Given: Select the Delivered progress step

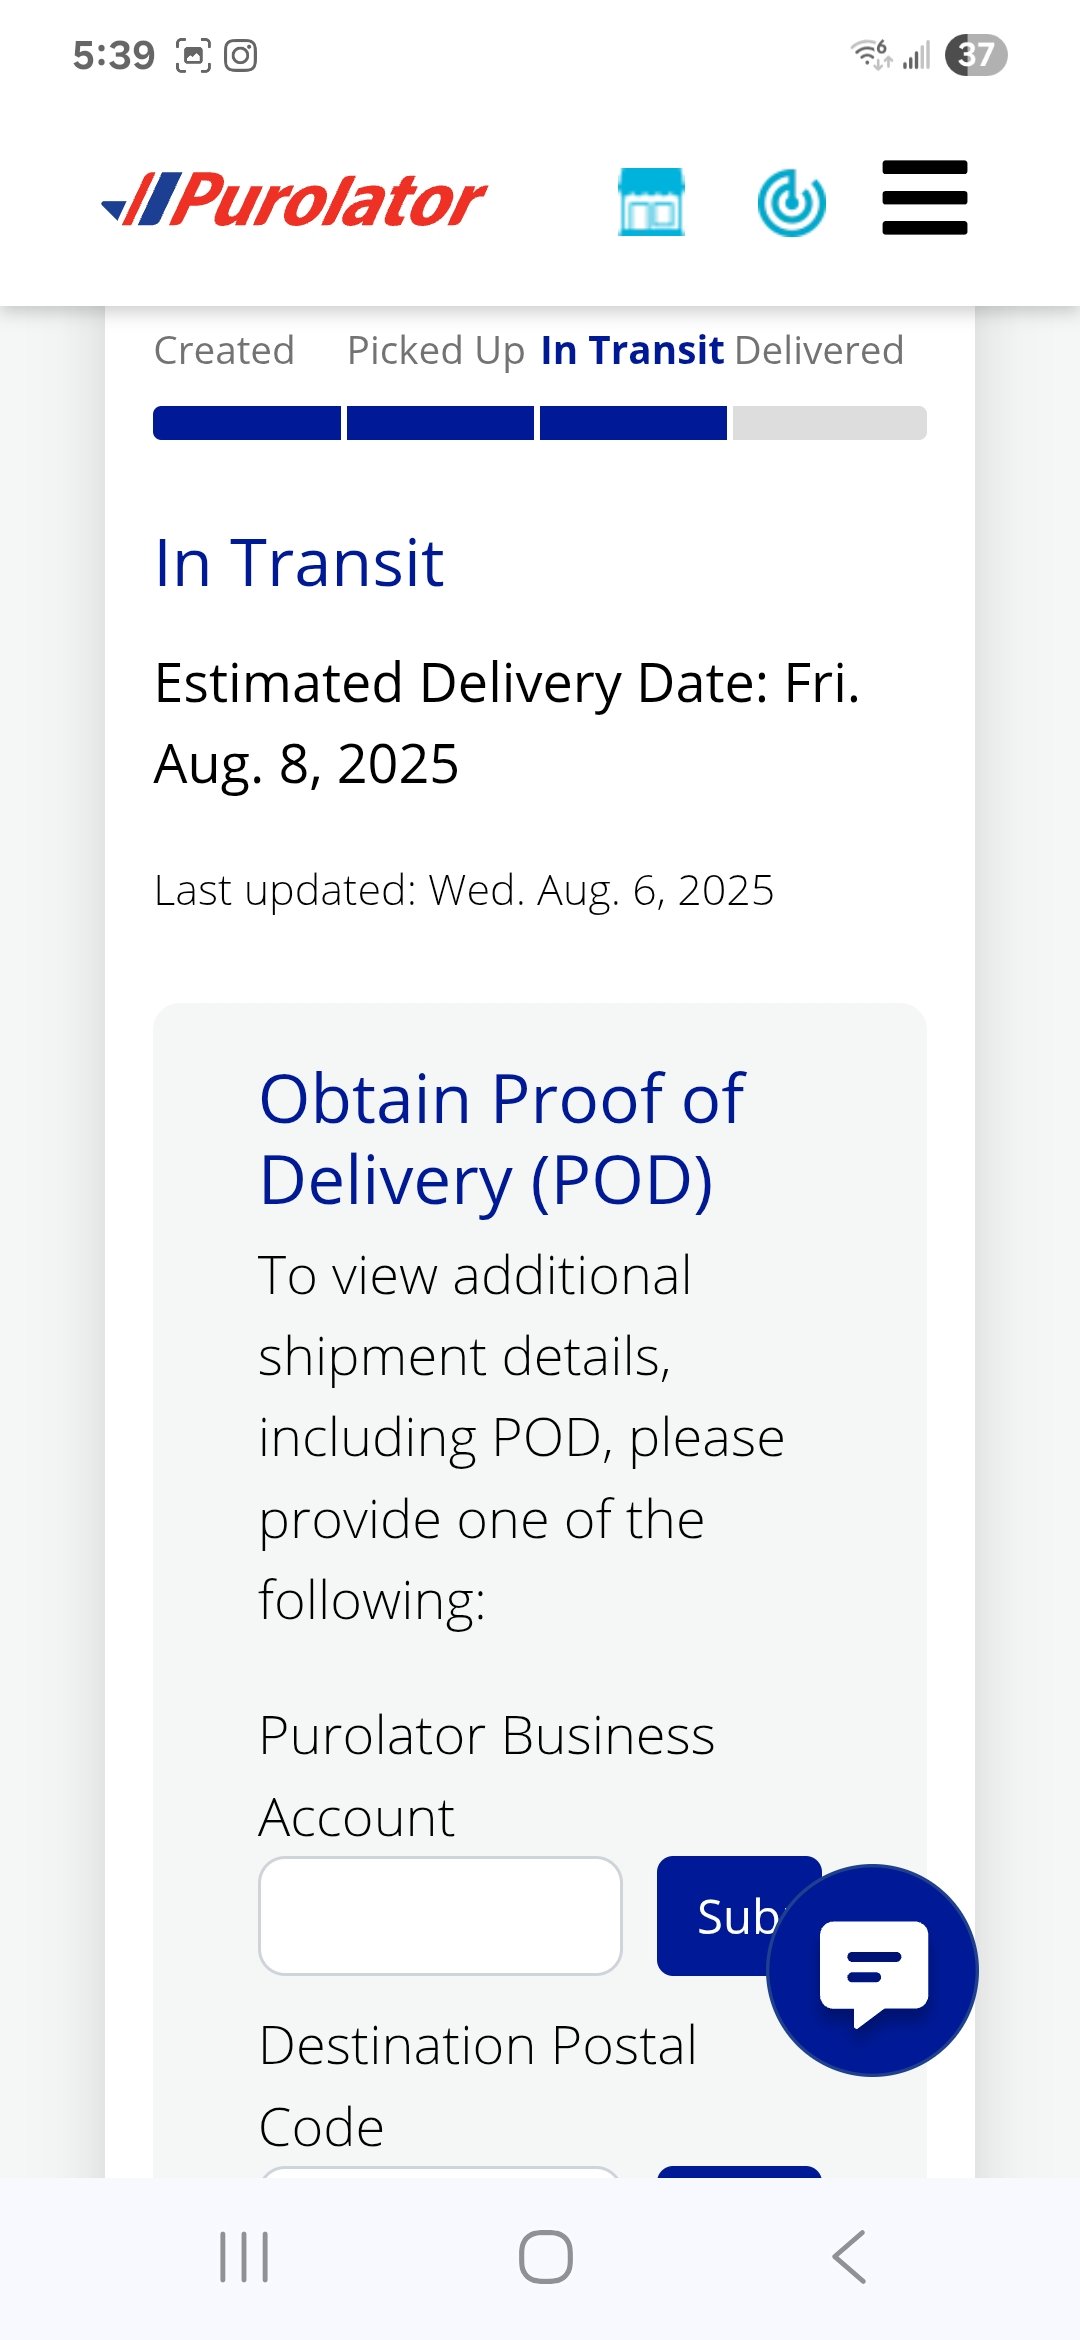Looking at the screenshot, I should pyautogui.click(x=819, y=351).
